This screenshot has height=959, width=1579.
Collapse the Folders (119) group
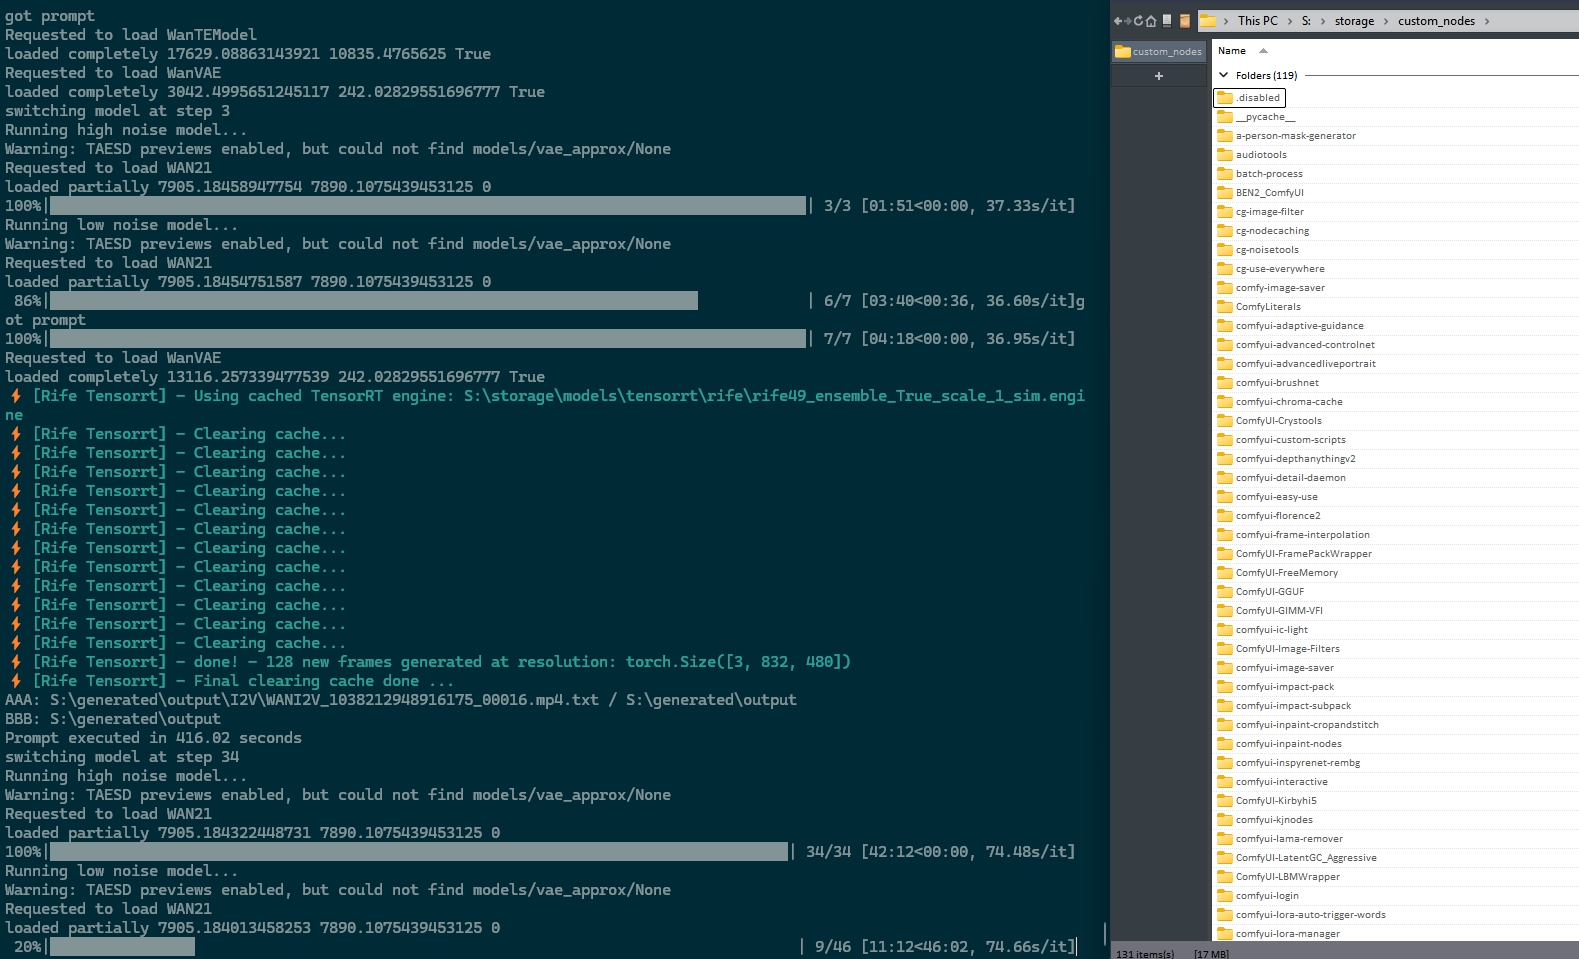point(1223,75)
